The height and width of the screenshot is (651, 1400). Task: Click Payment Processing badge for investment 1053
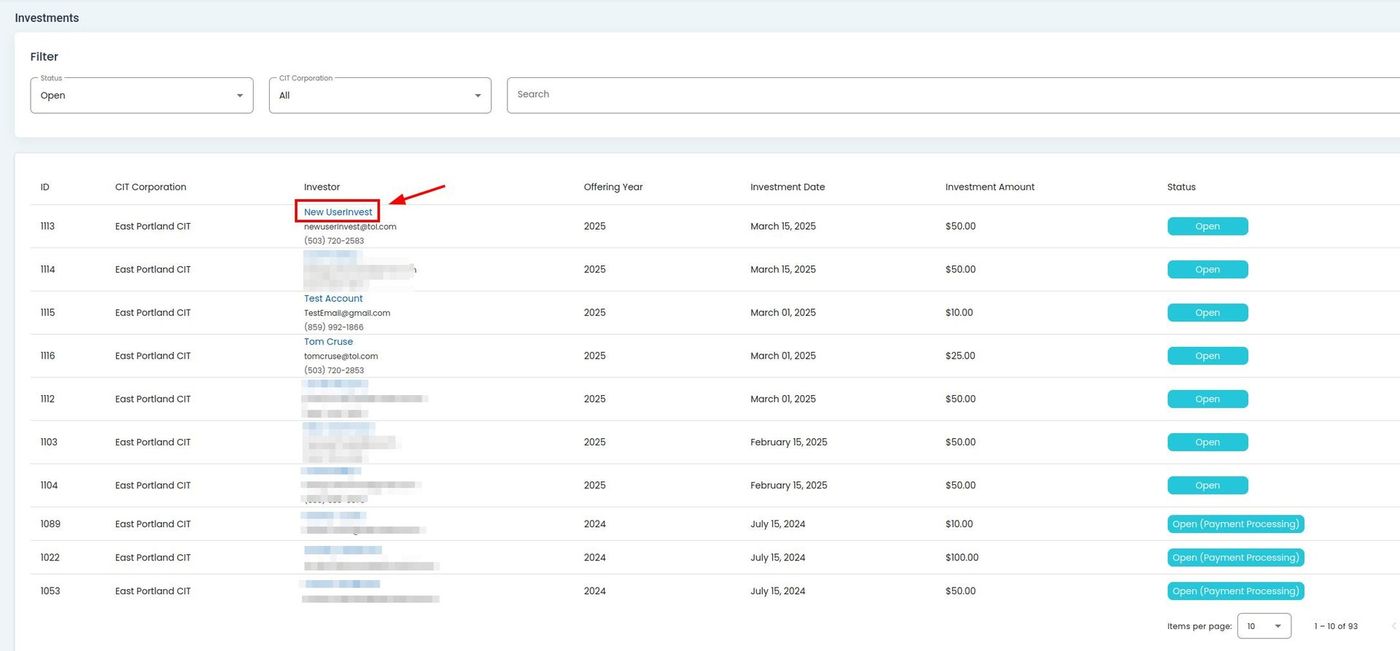point(1235,591)
